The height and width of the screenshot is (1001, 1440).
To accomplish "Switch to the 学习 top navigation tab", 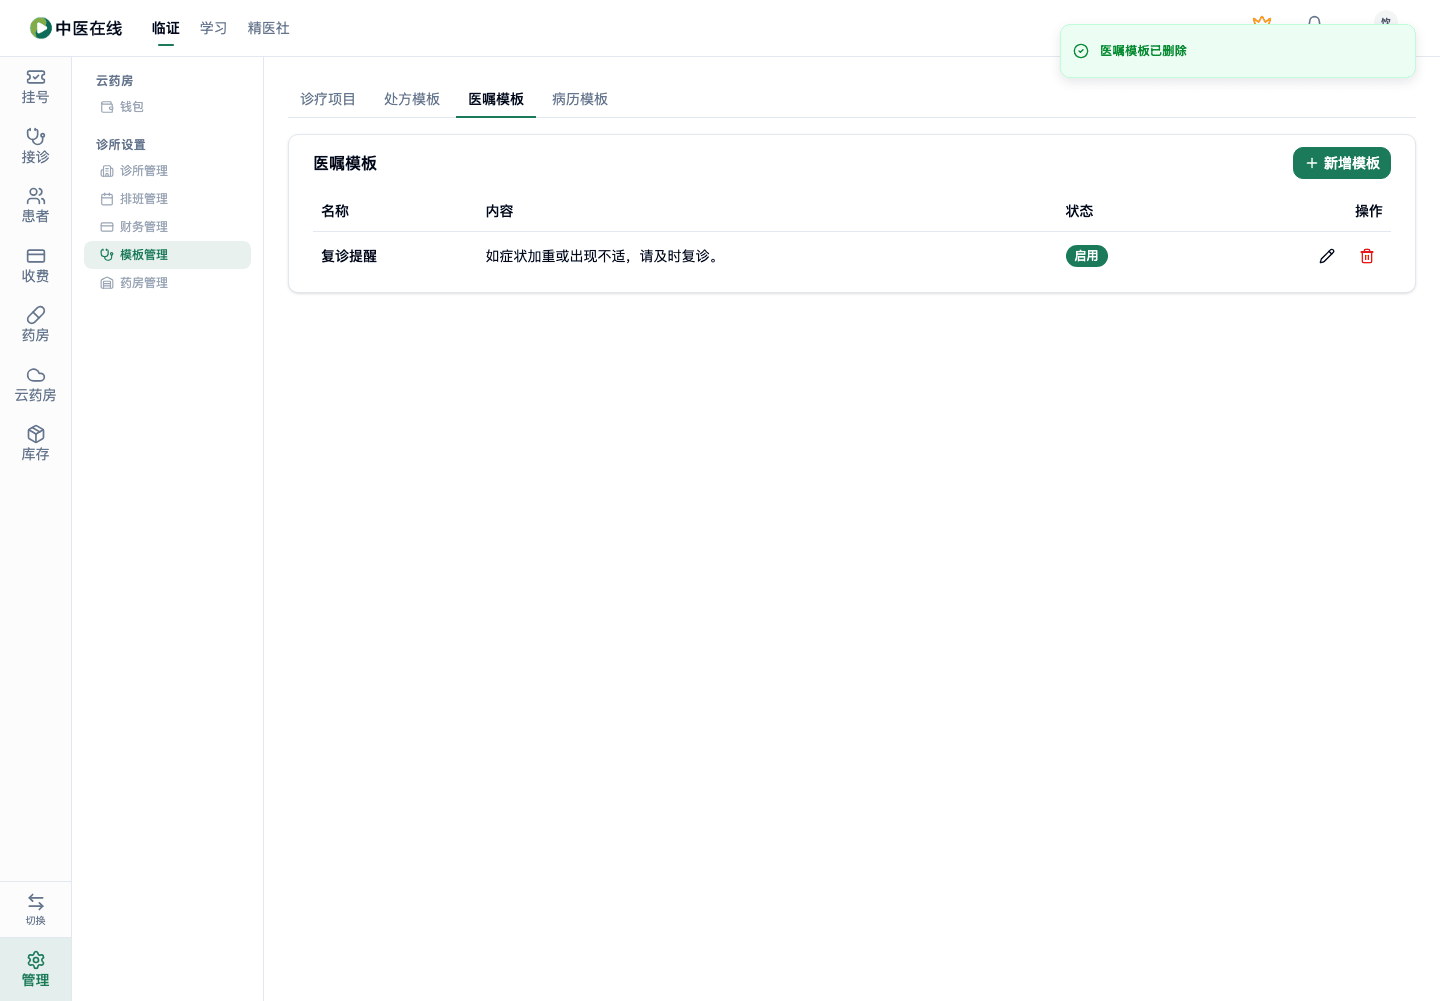I will [214, 28].
